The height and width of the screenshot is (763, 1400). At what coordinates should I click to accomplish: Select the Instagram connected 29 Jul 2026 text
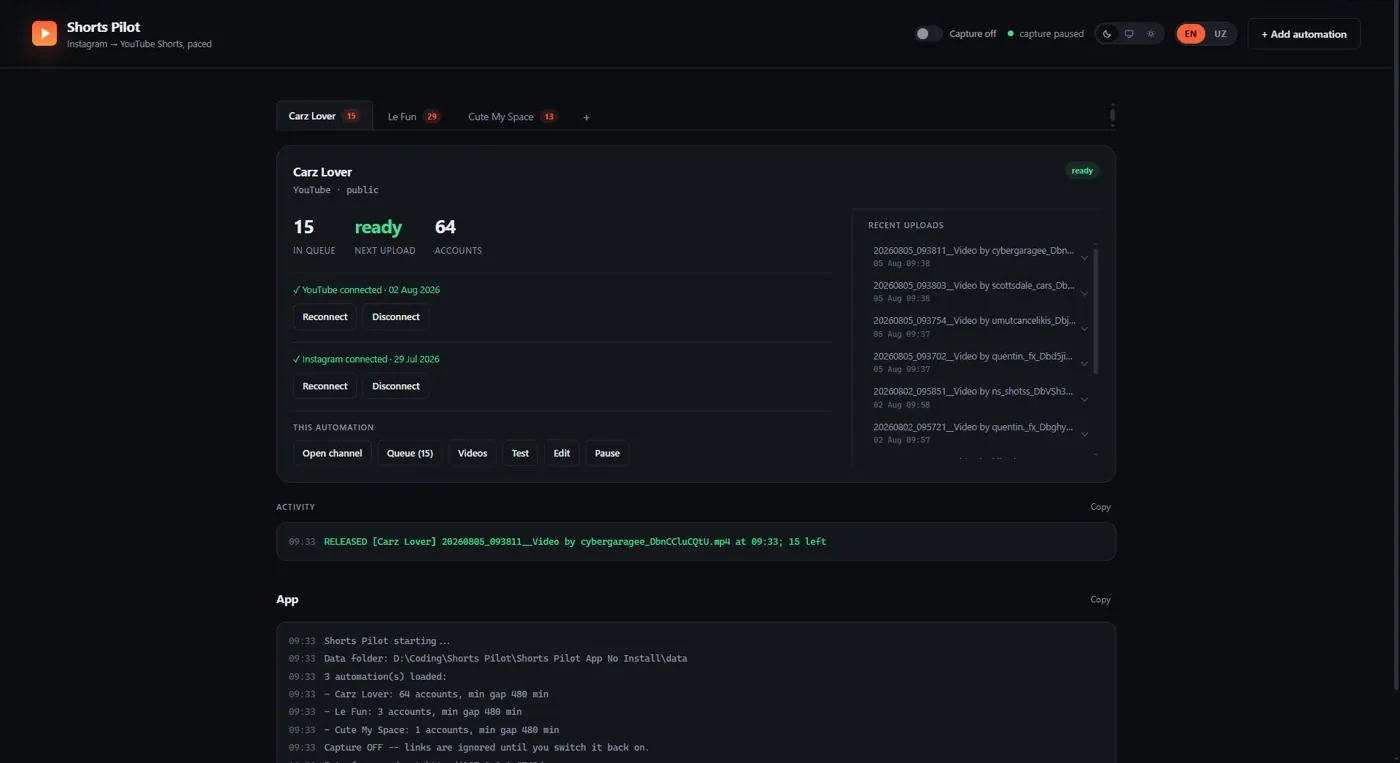pos(366,359)
